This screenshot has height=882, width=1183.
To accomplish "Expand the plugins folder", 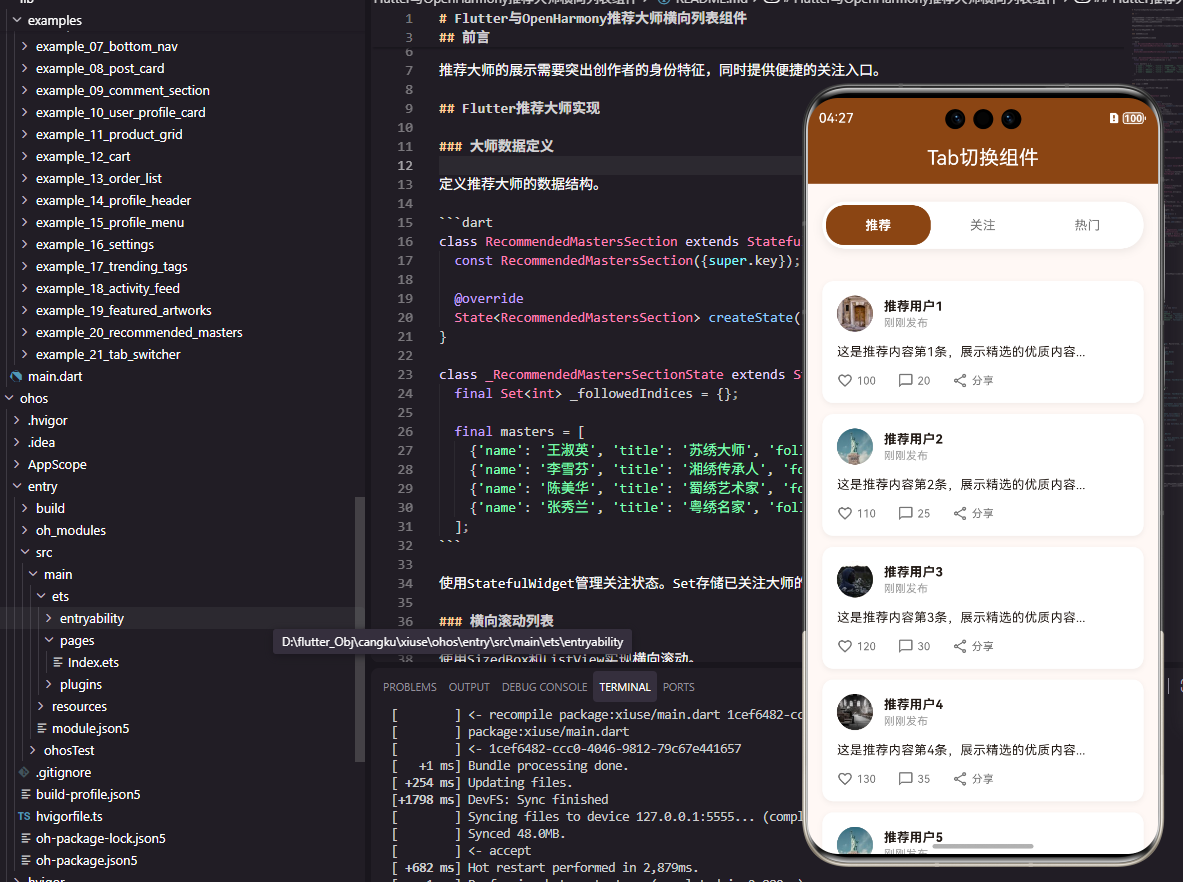I will pyautogui.click(x=49, y=684).
